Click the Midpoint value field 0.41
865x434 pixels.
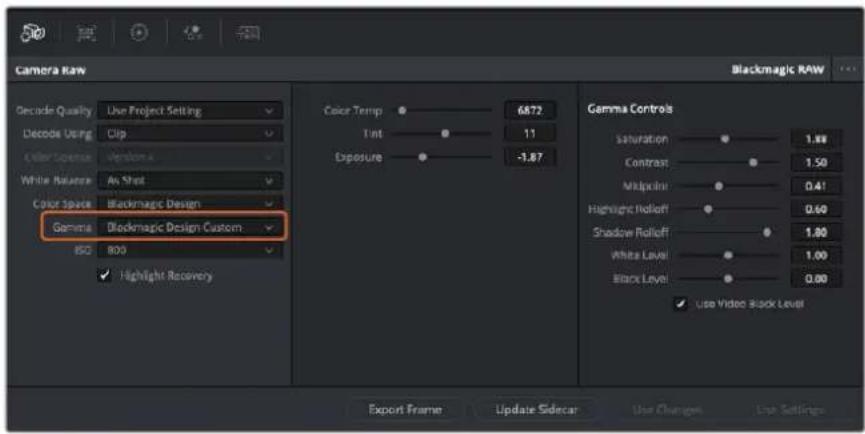coord(816,186)
